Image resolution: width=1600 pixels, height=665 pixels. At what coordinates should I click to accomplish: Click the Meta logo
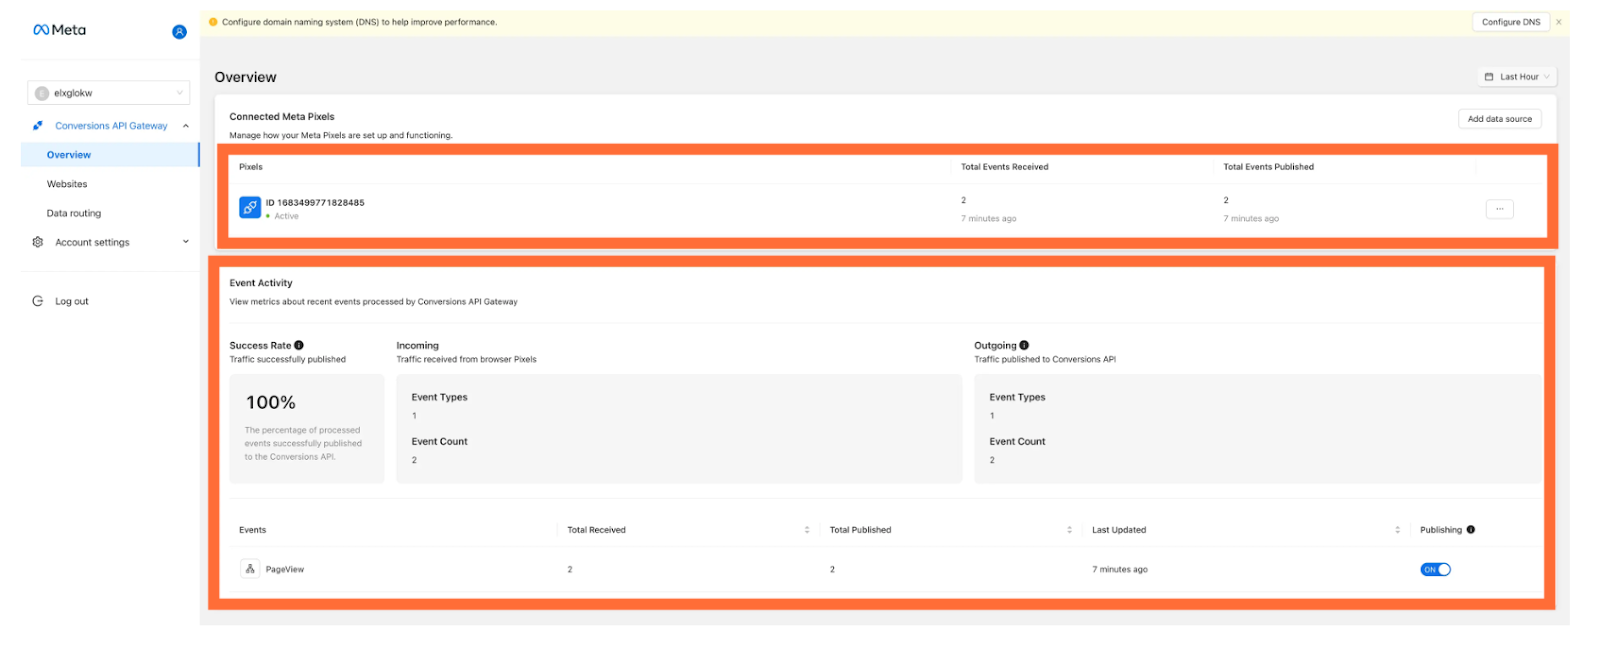[59, 30]
